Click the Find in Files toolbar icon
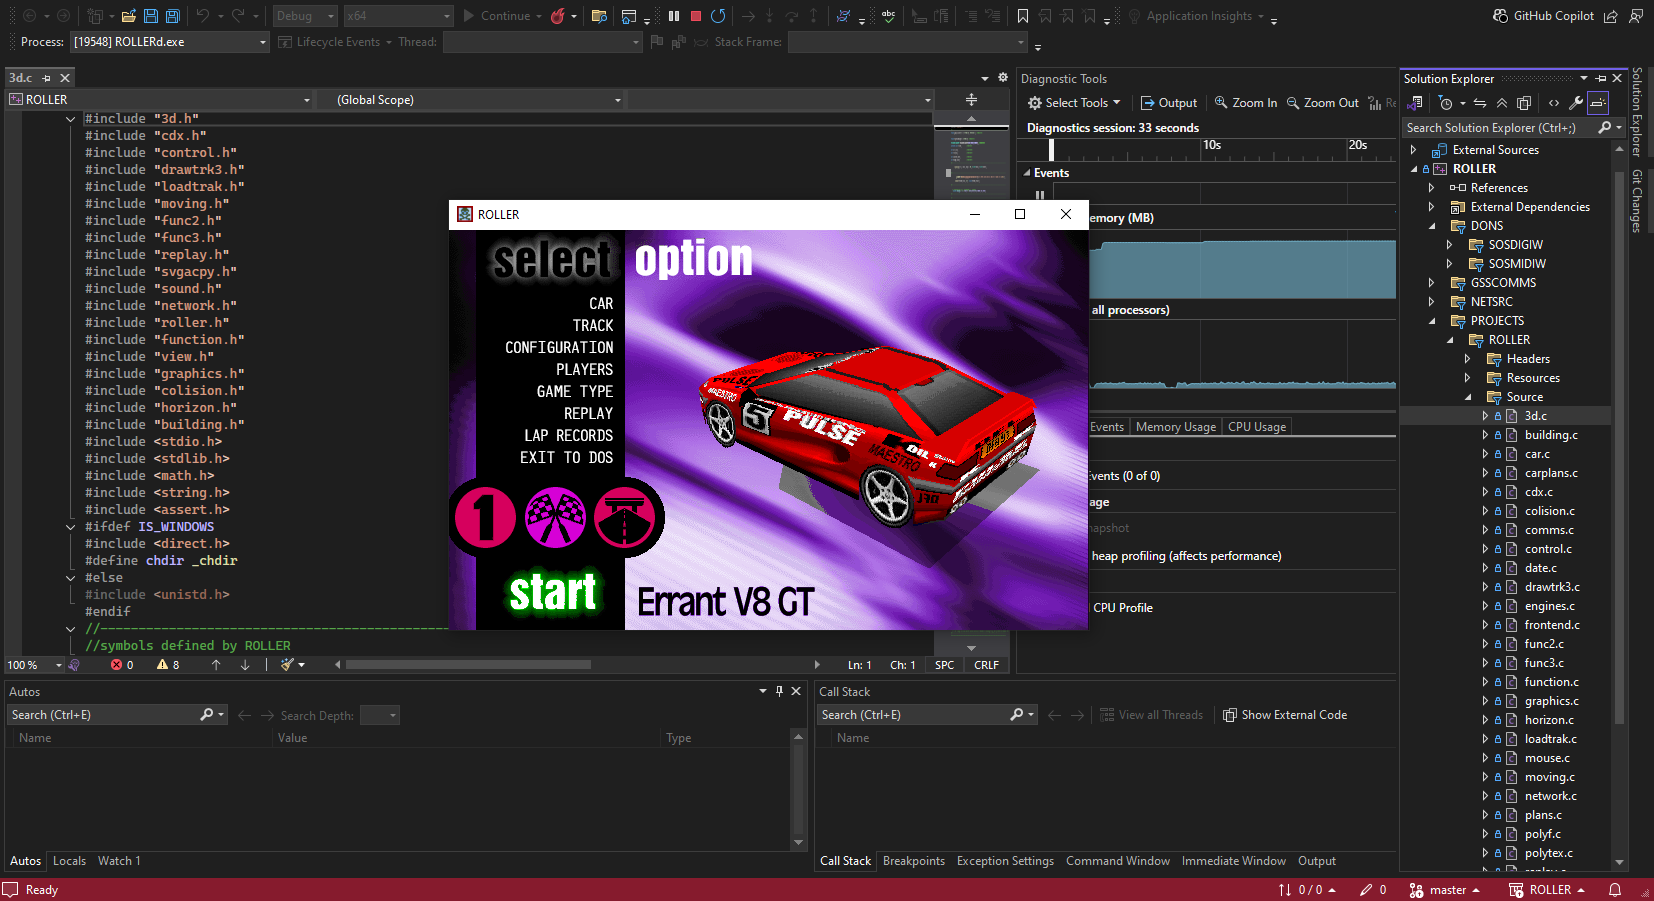The image size is (1654, 901). click(599, 16)
